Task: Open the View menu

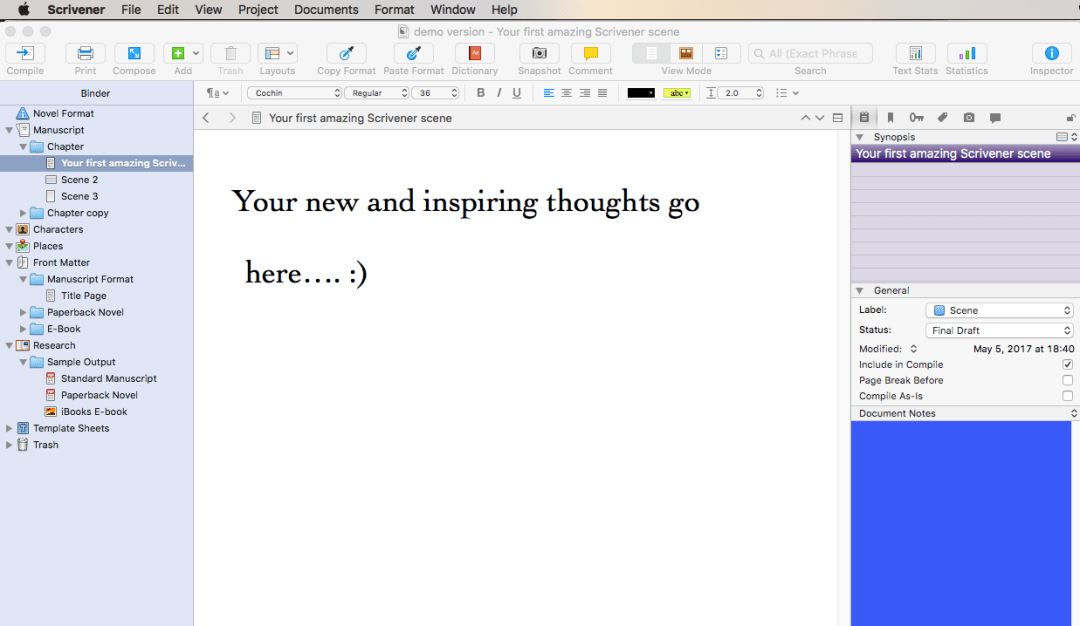Action: 208,10
